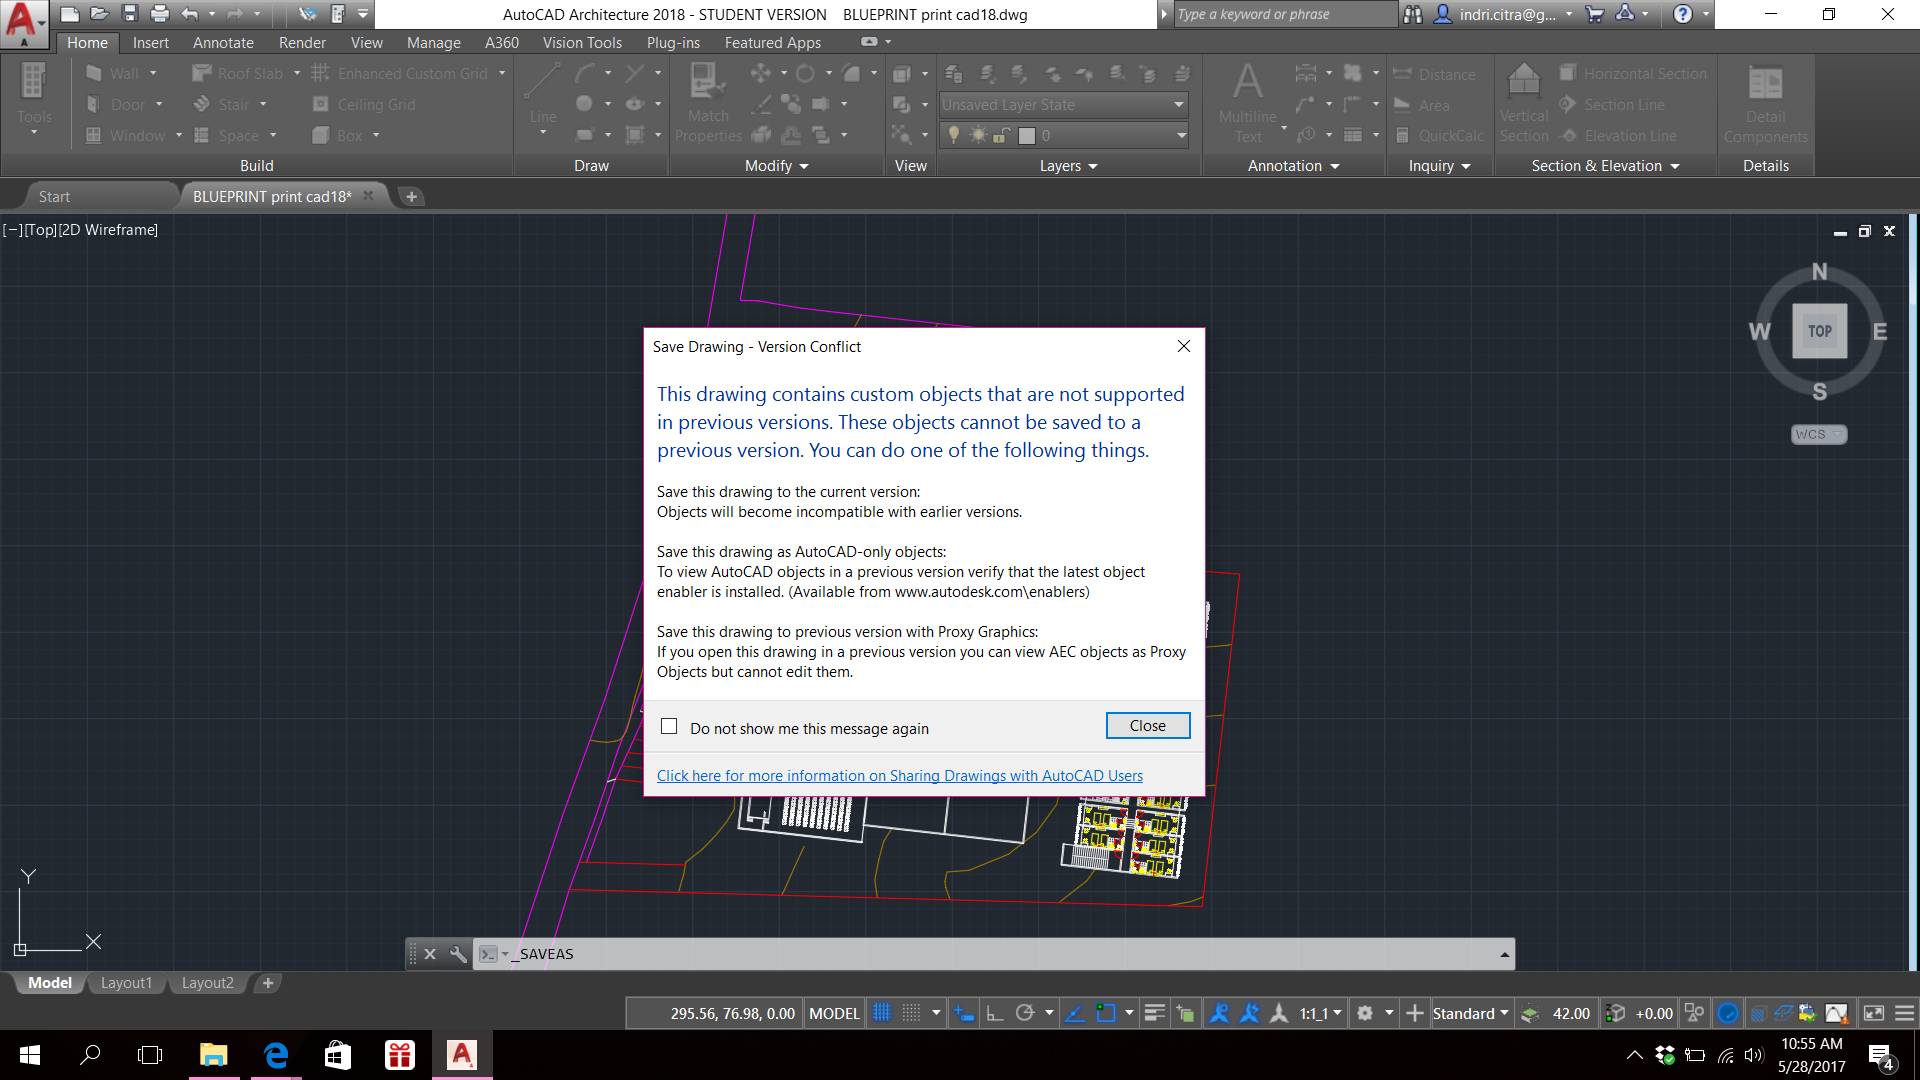Viewport: 1920px width, 1080px height.
Task: Open the Render ribbon tab
Action: pos(302,42)
